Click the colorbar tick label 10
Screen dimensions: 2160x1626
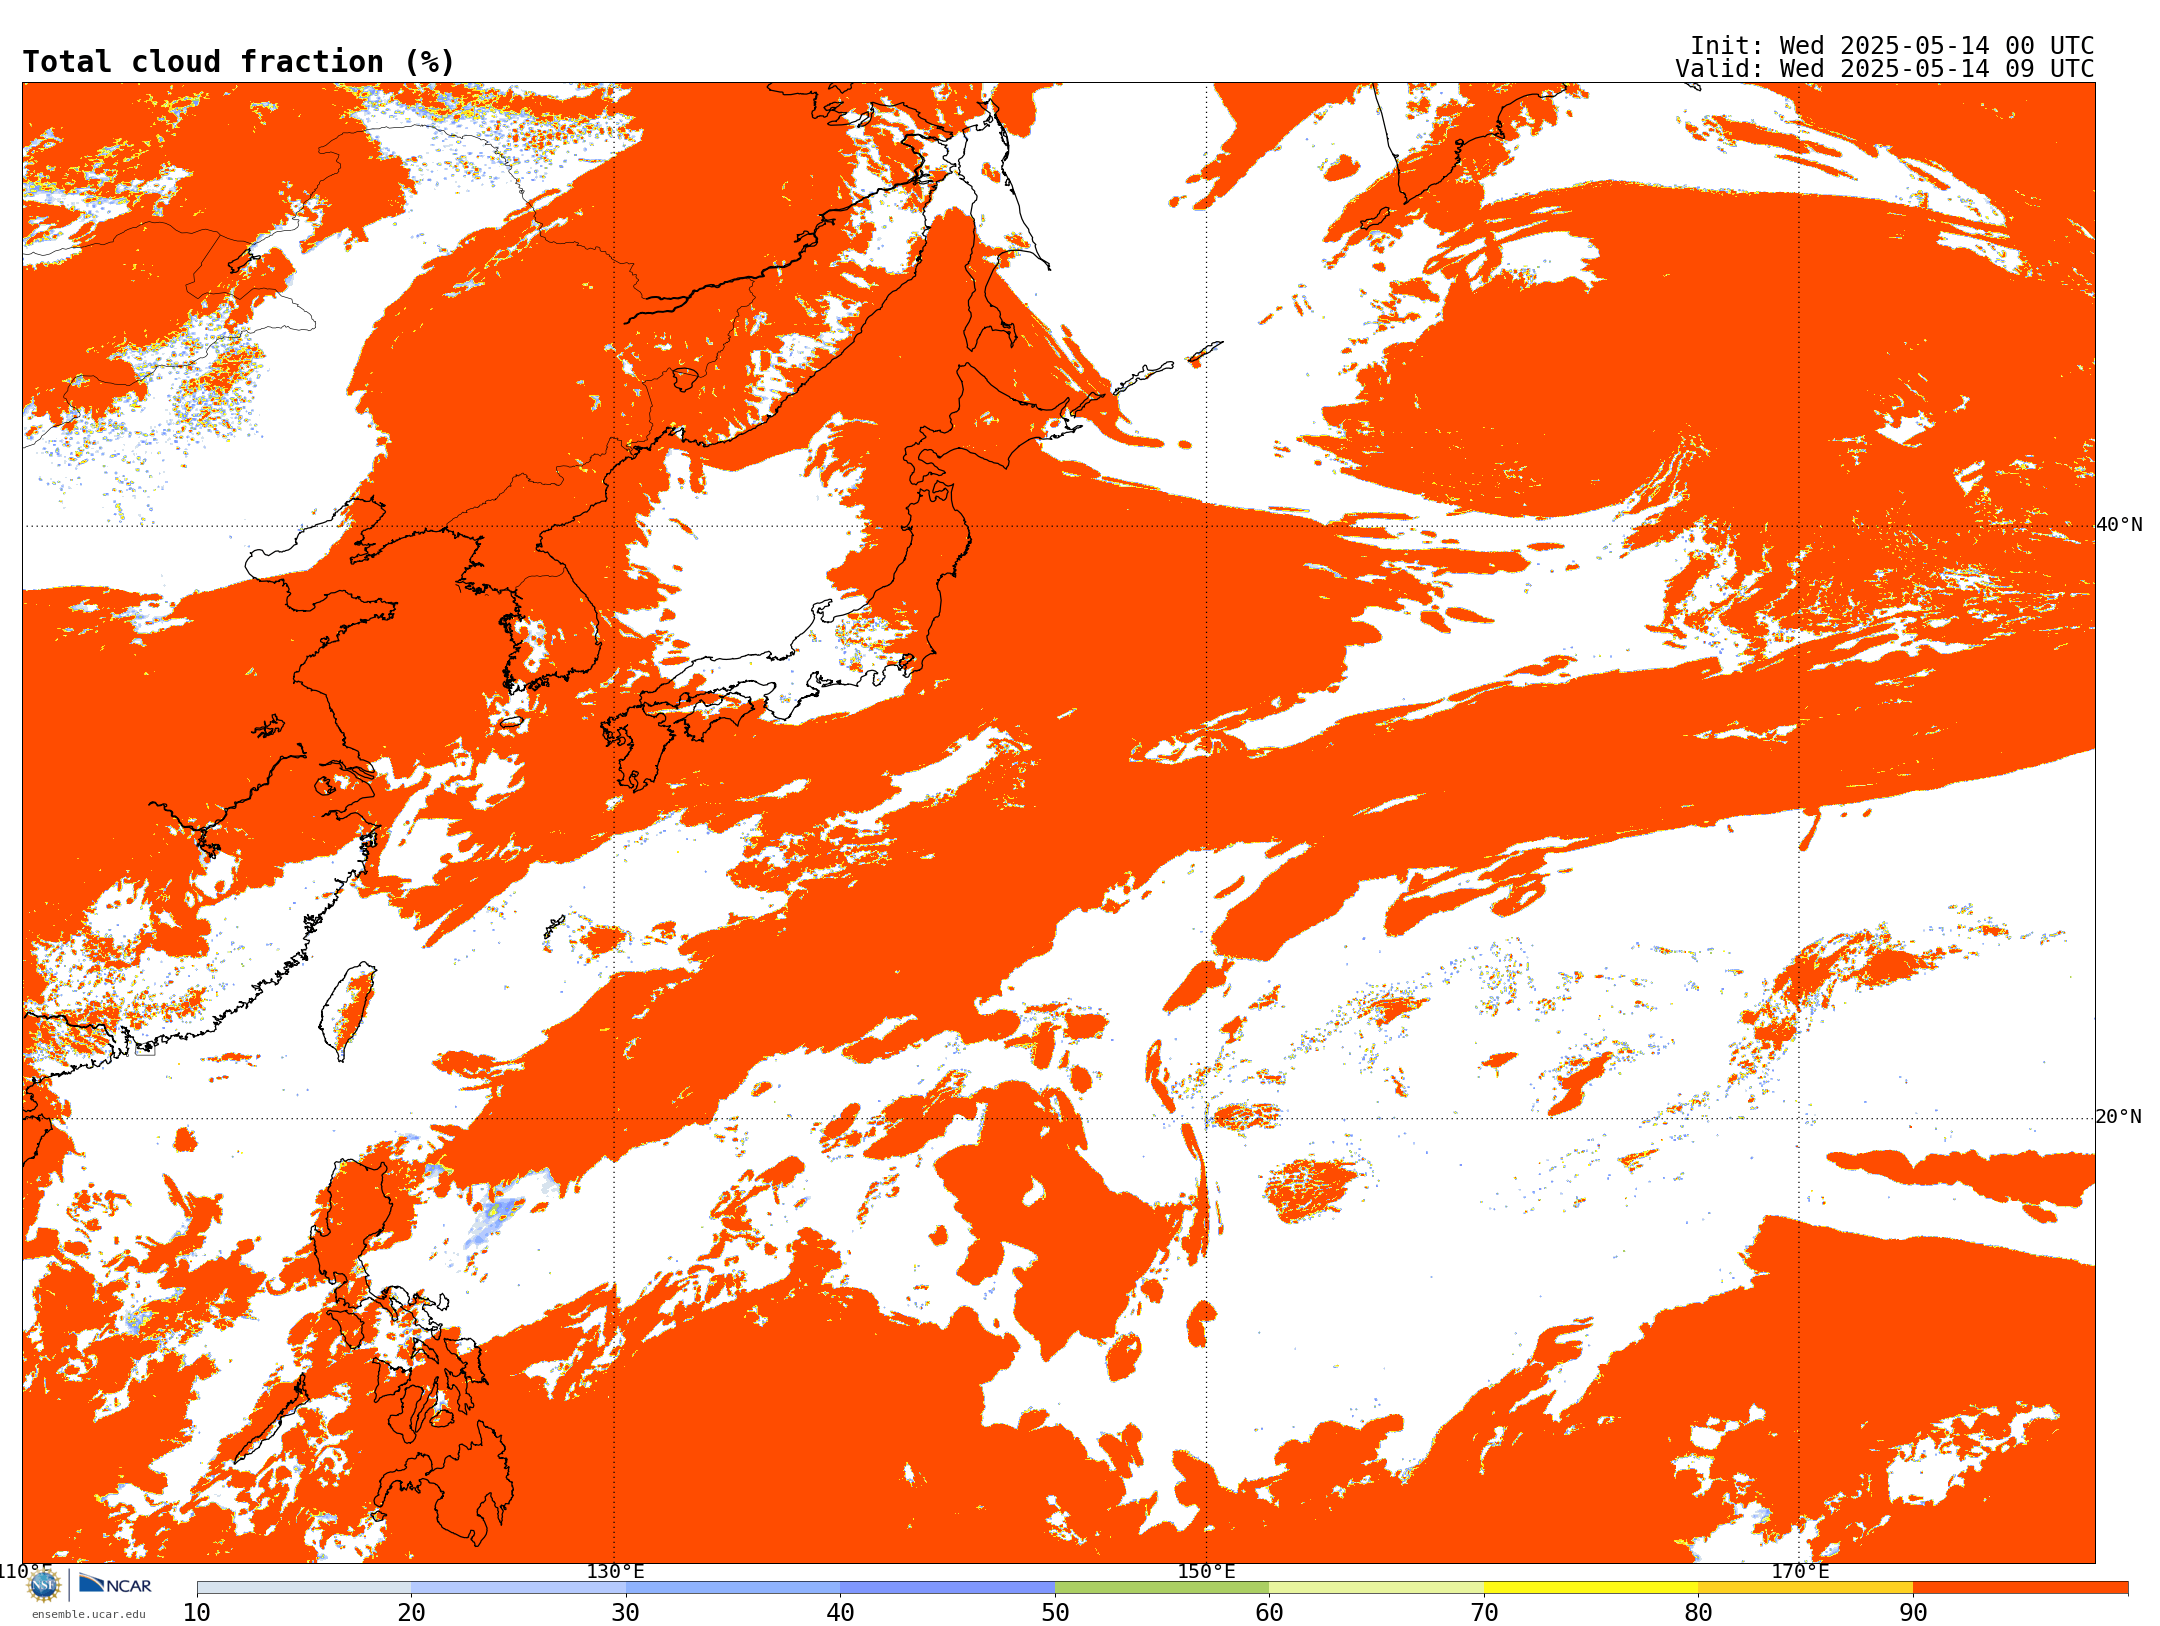point(197,1613)
